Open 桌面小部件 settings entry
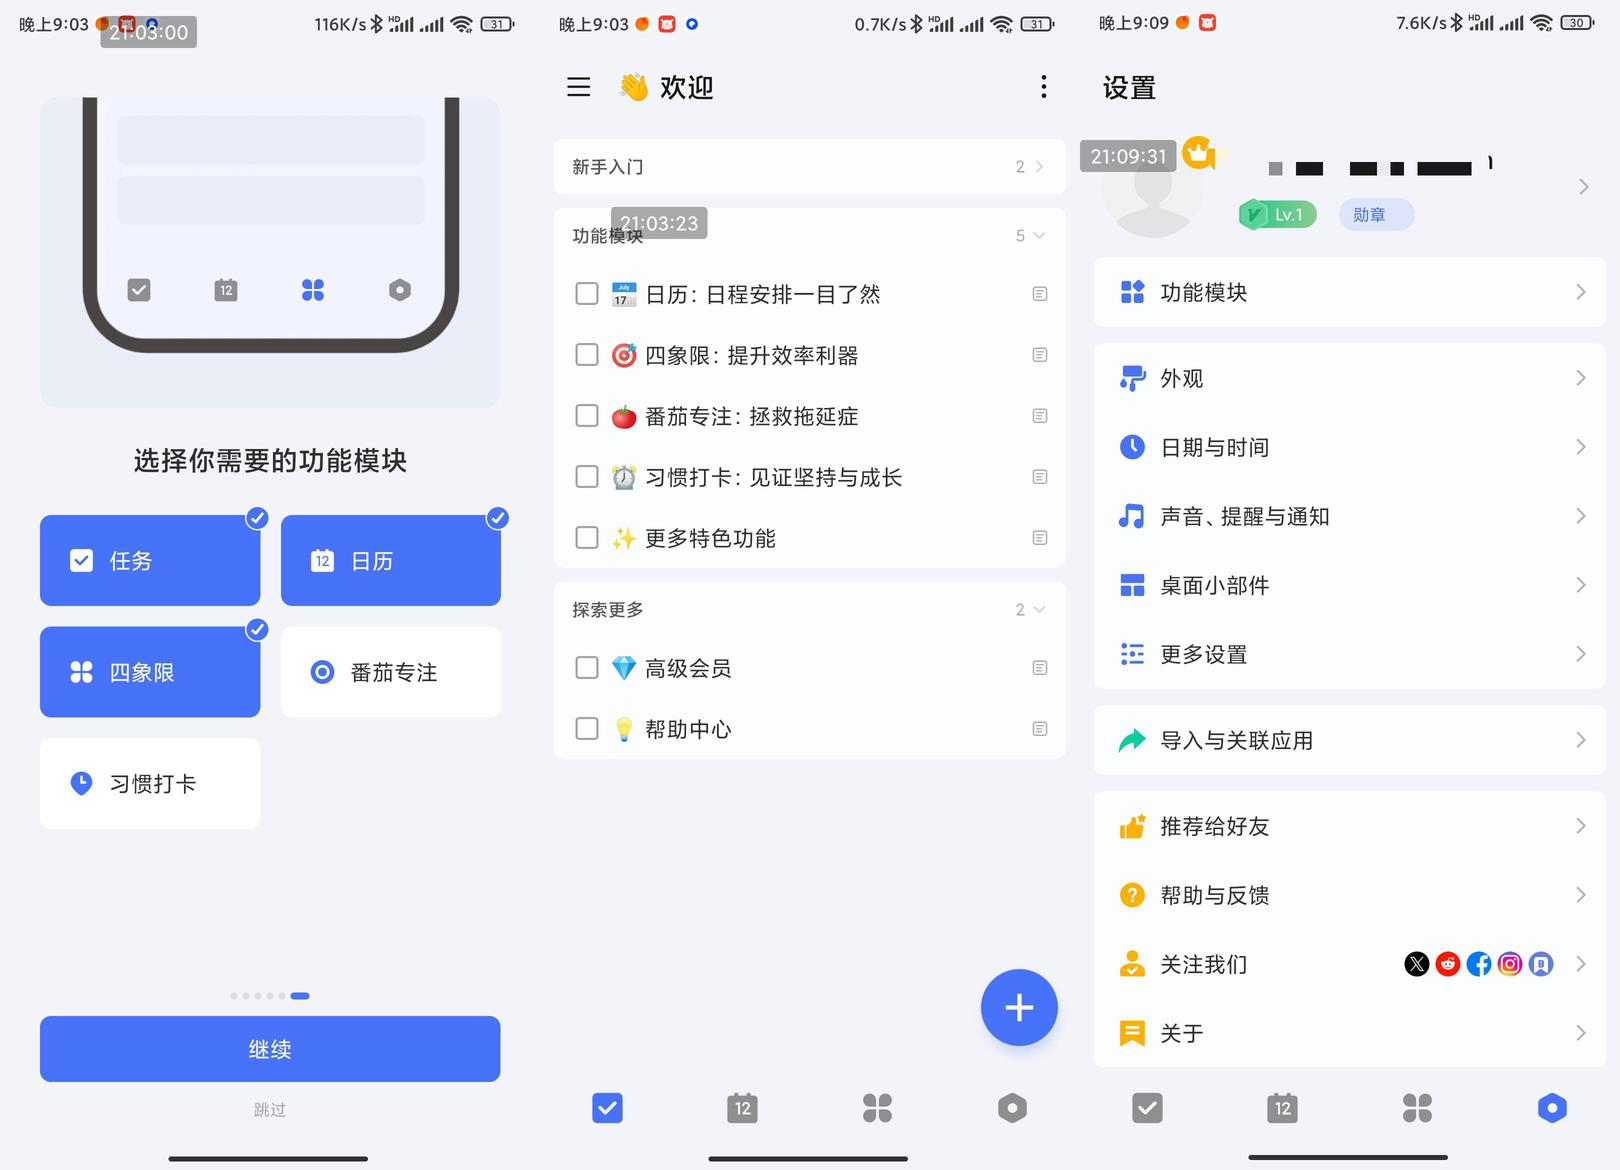 point(1349,585)
